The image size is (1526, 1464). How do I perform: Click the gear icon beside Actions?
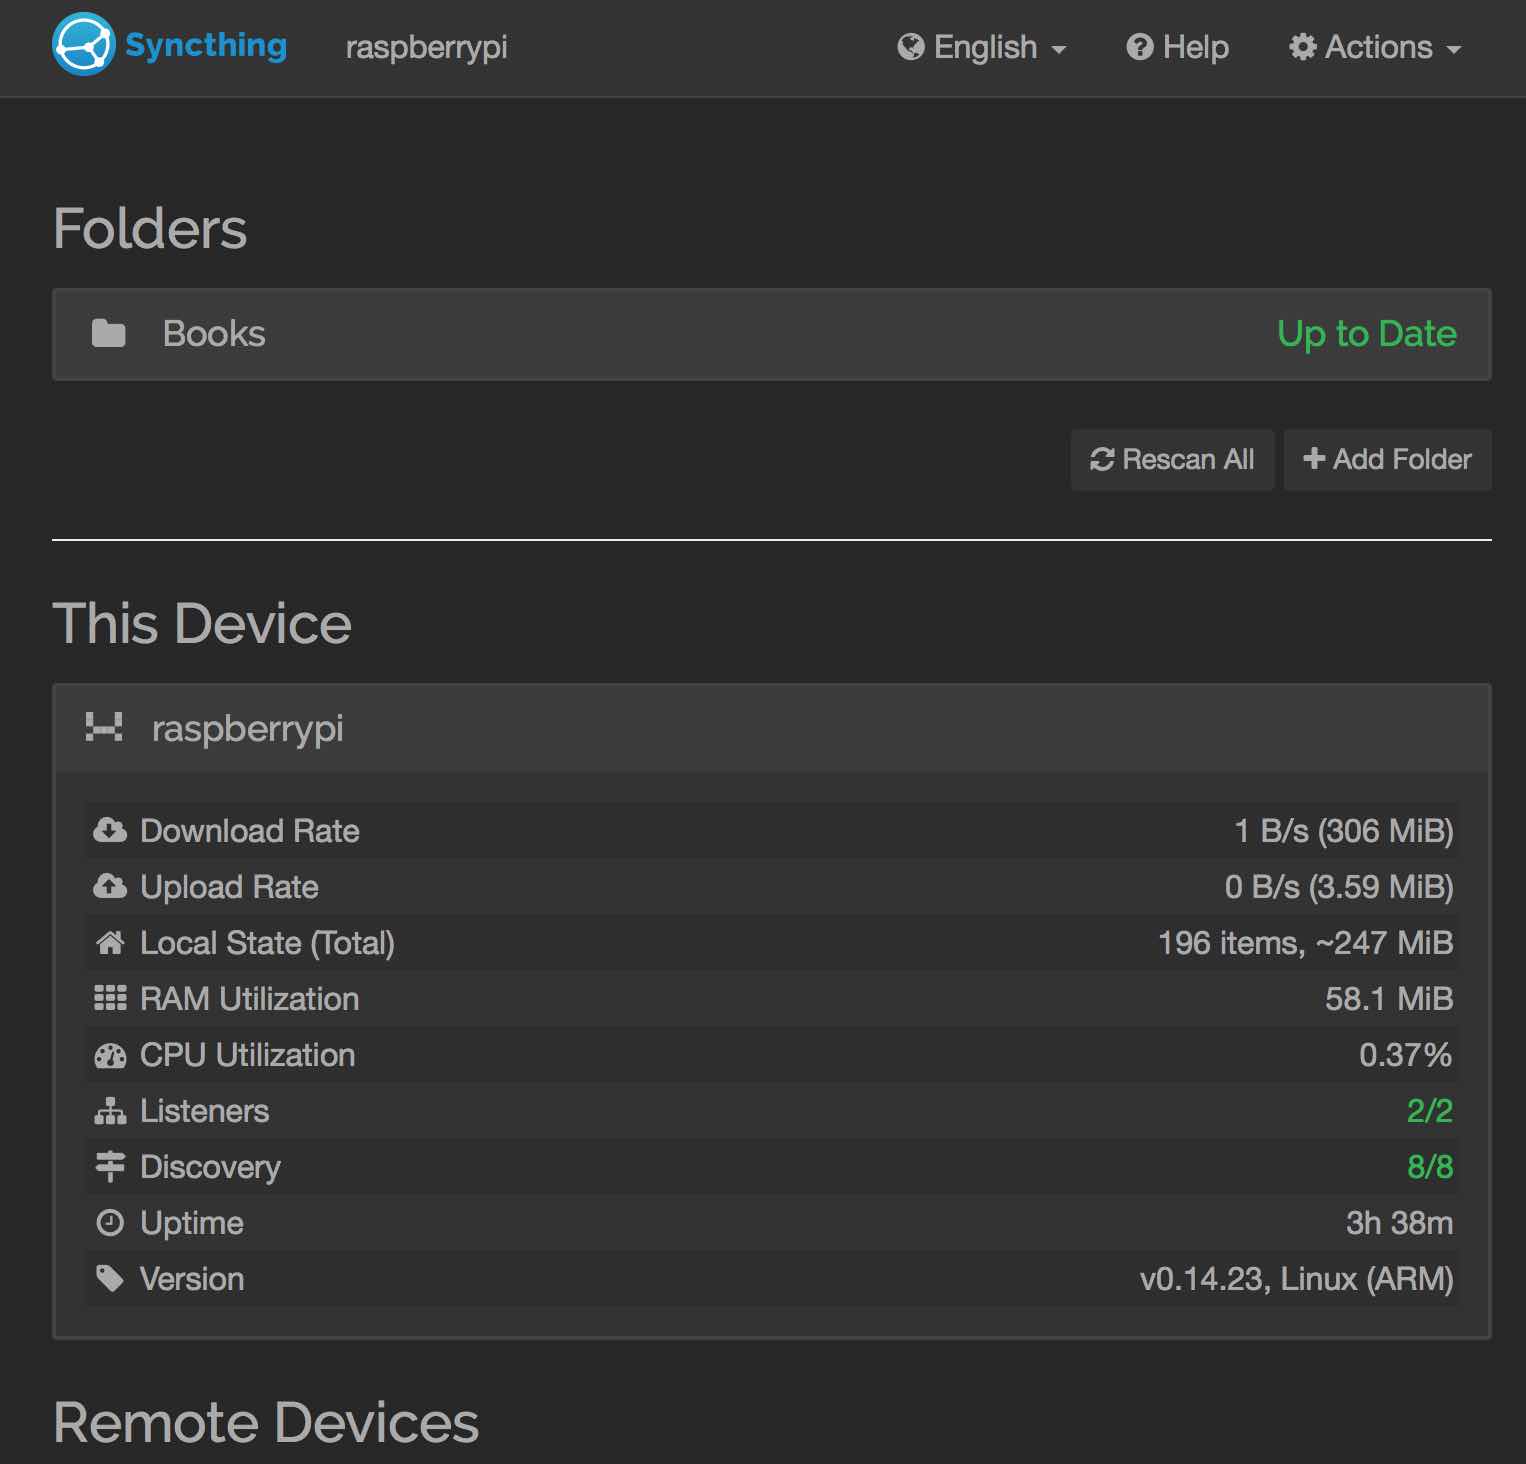1302,47
